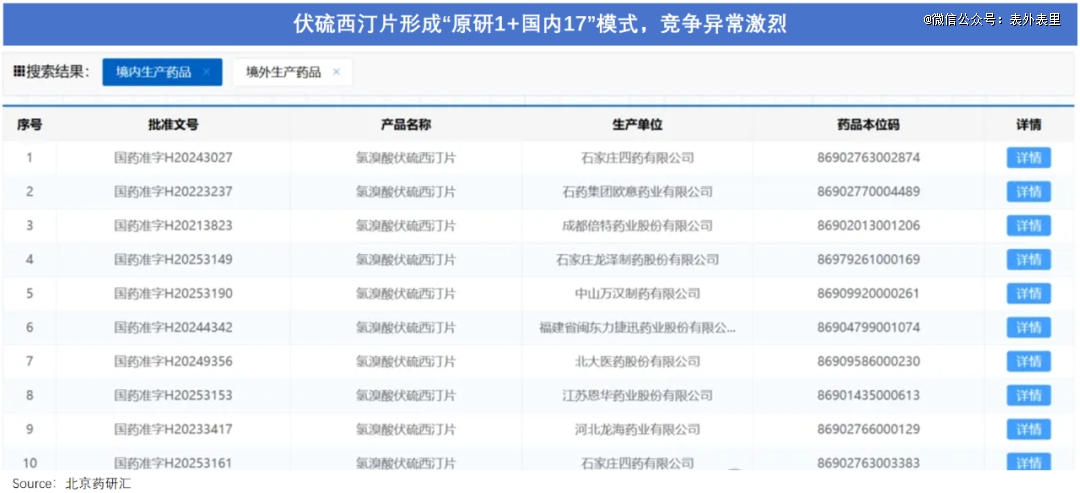Viewport: 1080px width, 493px height.
Task: Click 氢溴酸伏硫西汀片 in the 石药集团欧意 row
Action: click(x=406, y=191)
